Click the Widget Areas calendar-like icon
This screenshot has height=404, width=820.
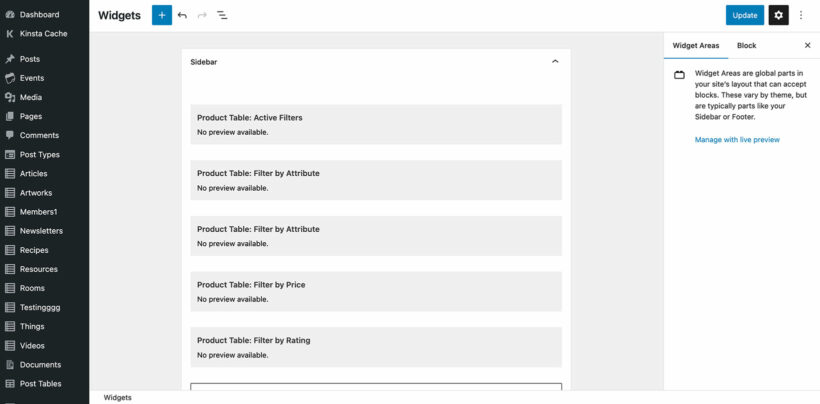(x=679, y=75)
